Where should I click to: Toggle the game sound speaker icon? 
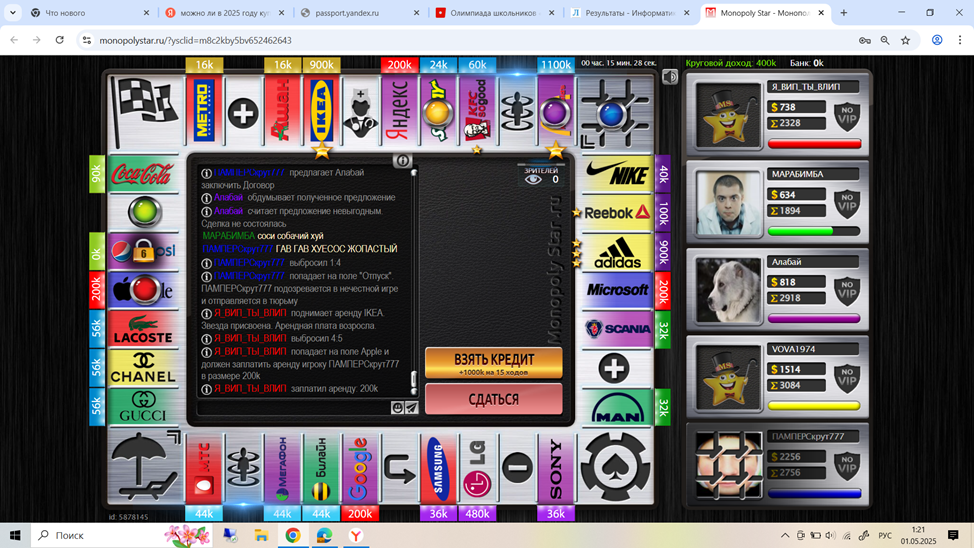pos(670,77)
